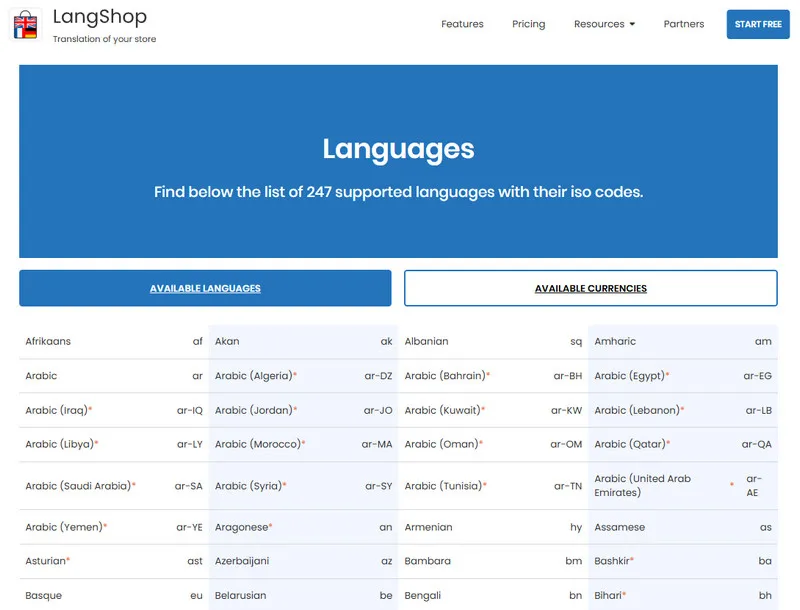Click the Assamese language entry
Viewport: 800px width, 610px height.
point(683,527)
